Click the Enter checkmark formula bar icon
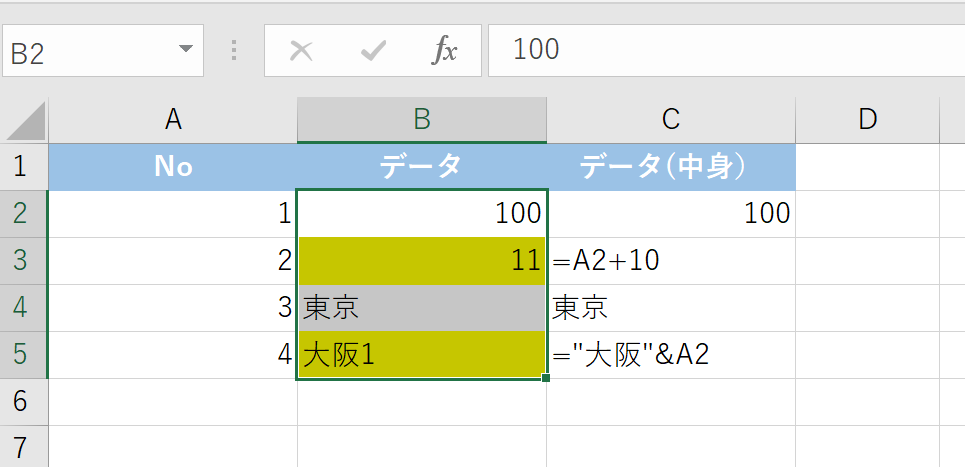Viewport: 965px width, 467px height. coord(373,51)
